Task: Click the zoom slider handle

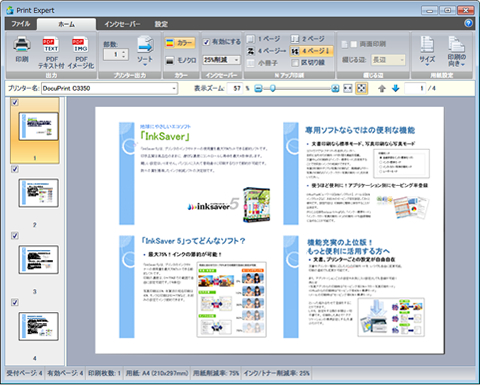Action: pyautogui.click(x=273, y=88)
